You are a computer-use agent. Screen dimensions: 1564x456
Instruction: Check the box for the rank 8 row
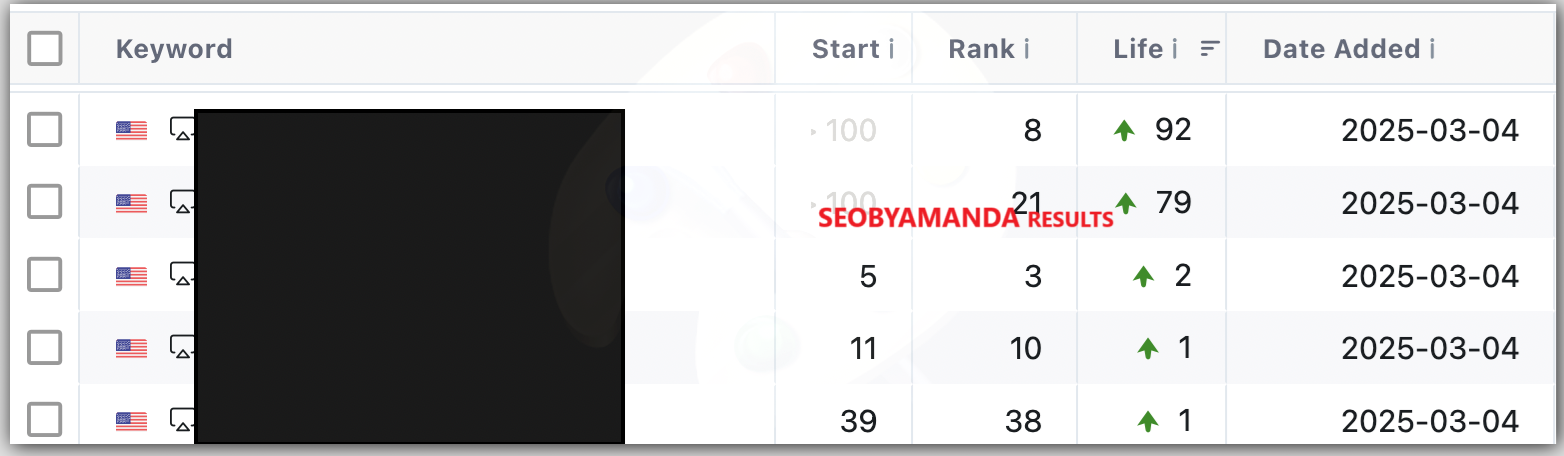[45, 130]
